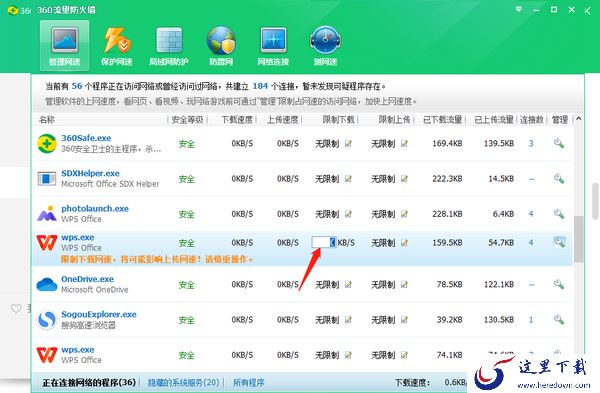Edit download limit for SDXHelper.exe
600x393 pixels.
[x=348, y=179]
